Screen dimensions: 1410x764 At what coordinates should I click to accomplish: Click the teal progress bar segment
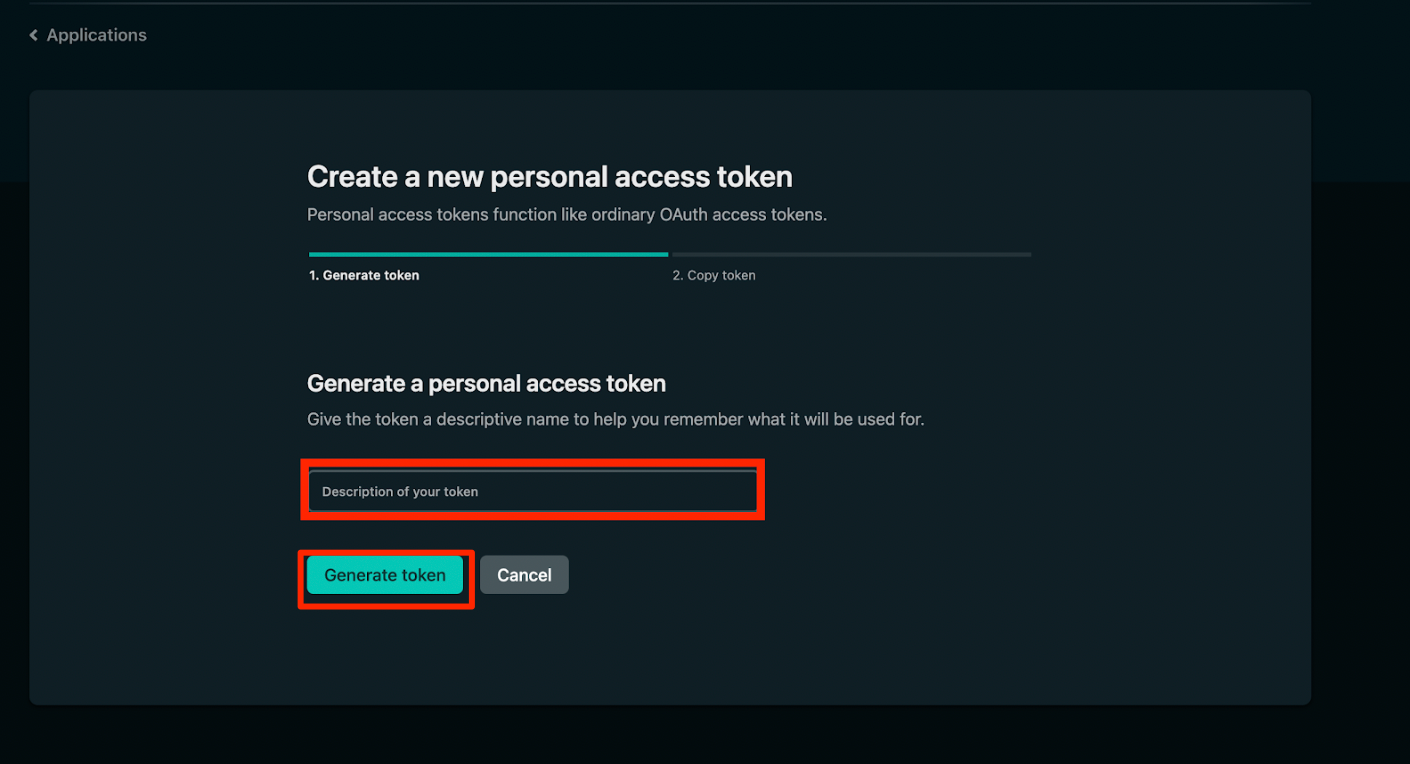coord(488,255)
